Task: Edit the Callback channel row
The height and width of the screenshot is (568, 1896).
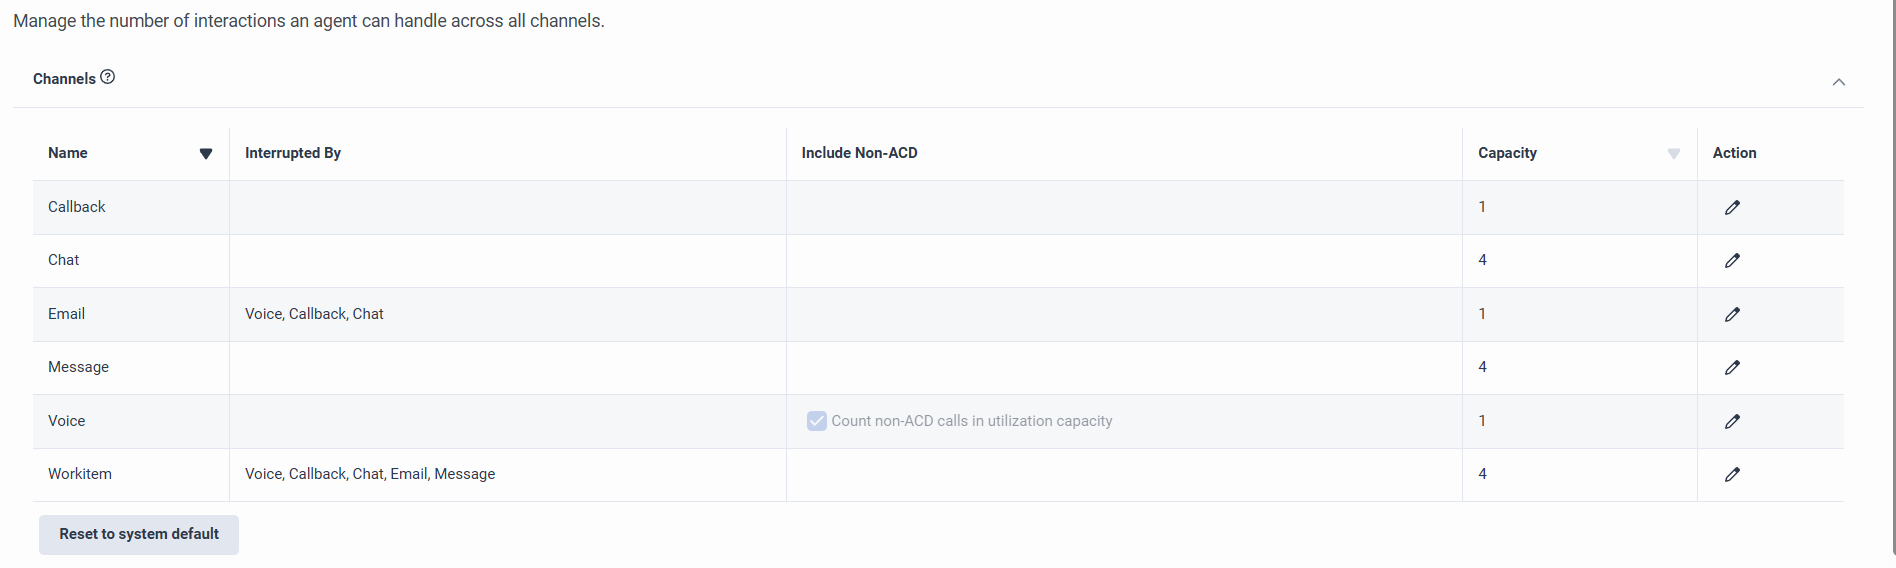Action: [x=1732, y=207]
